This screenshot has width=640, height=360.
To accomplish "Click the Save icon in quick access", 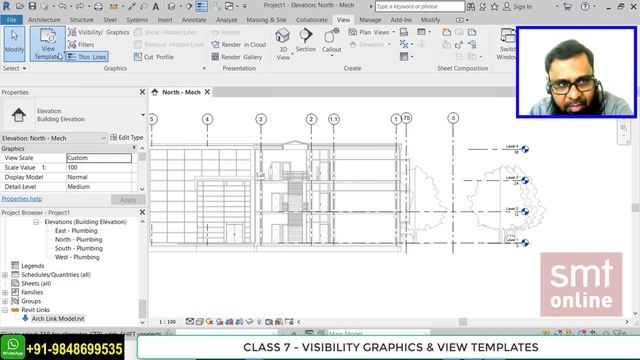I will pos(32,6).
